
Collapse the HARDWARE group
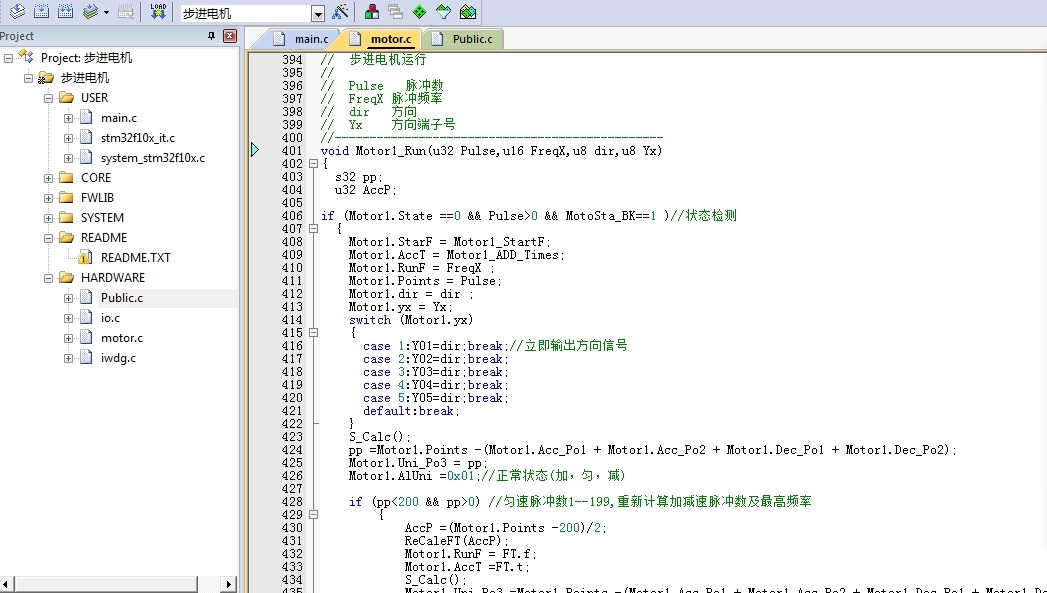click(48, 278)
